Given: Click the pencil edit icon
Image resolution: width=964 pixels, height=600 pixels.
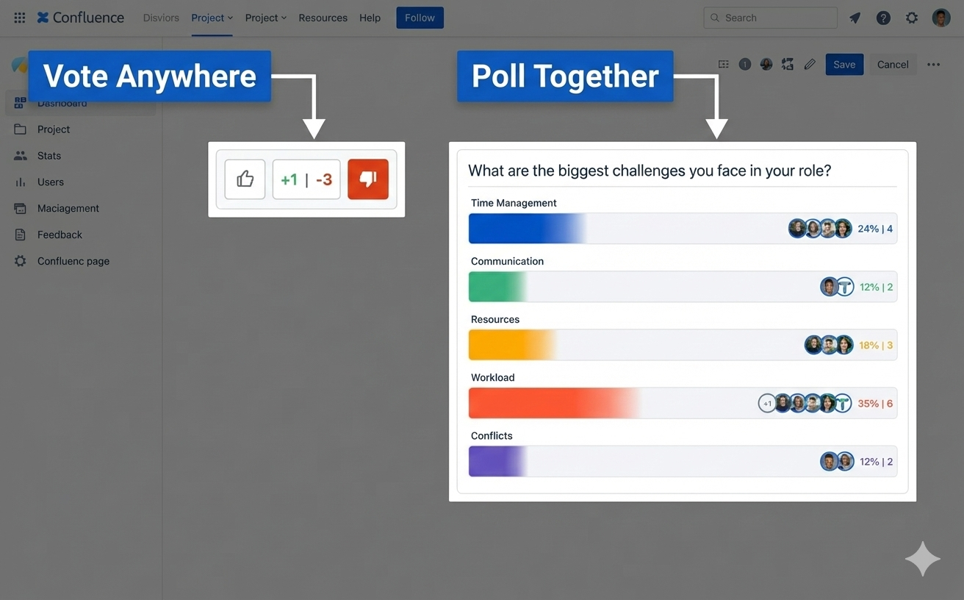Looking at the screenshot, I should pos(810,64).
